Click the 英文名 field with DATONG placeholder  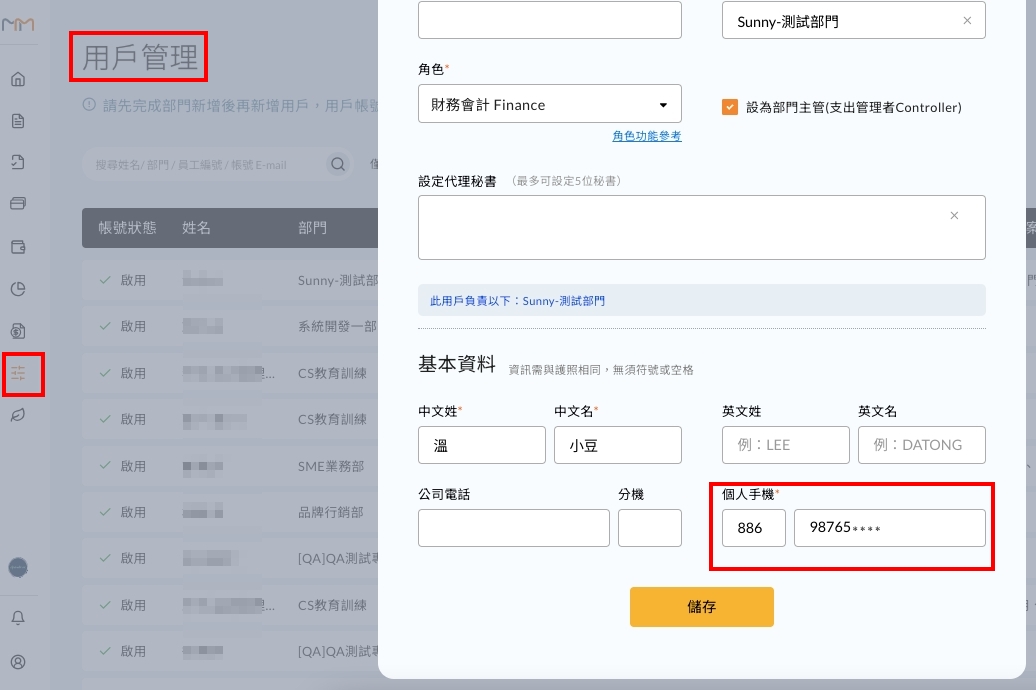tap(922, 445)
